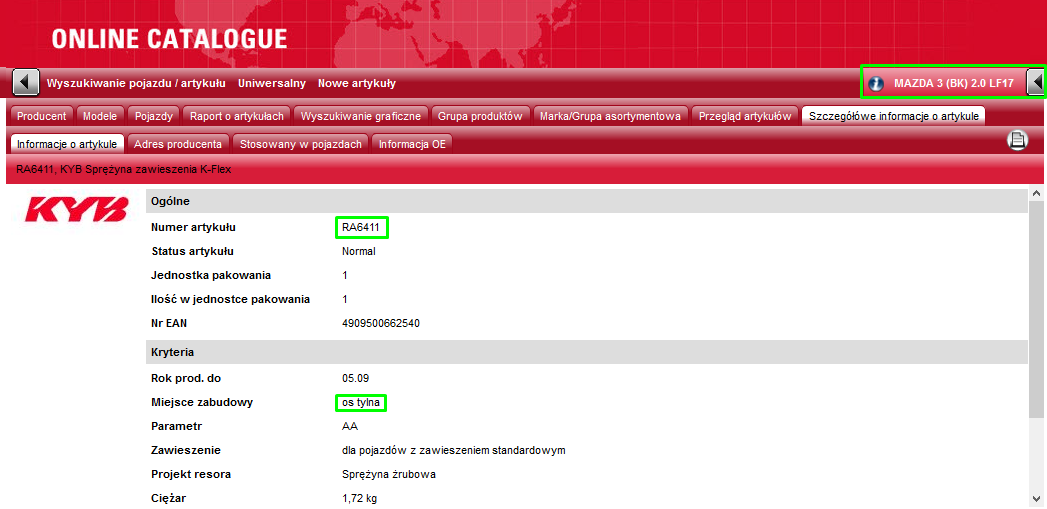Open the Grupa produktów tab

click(x=480, y=116)
